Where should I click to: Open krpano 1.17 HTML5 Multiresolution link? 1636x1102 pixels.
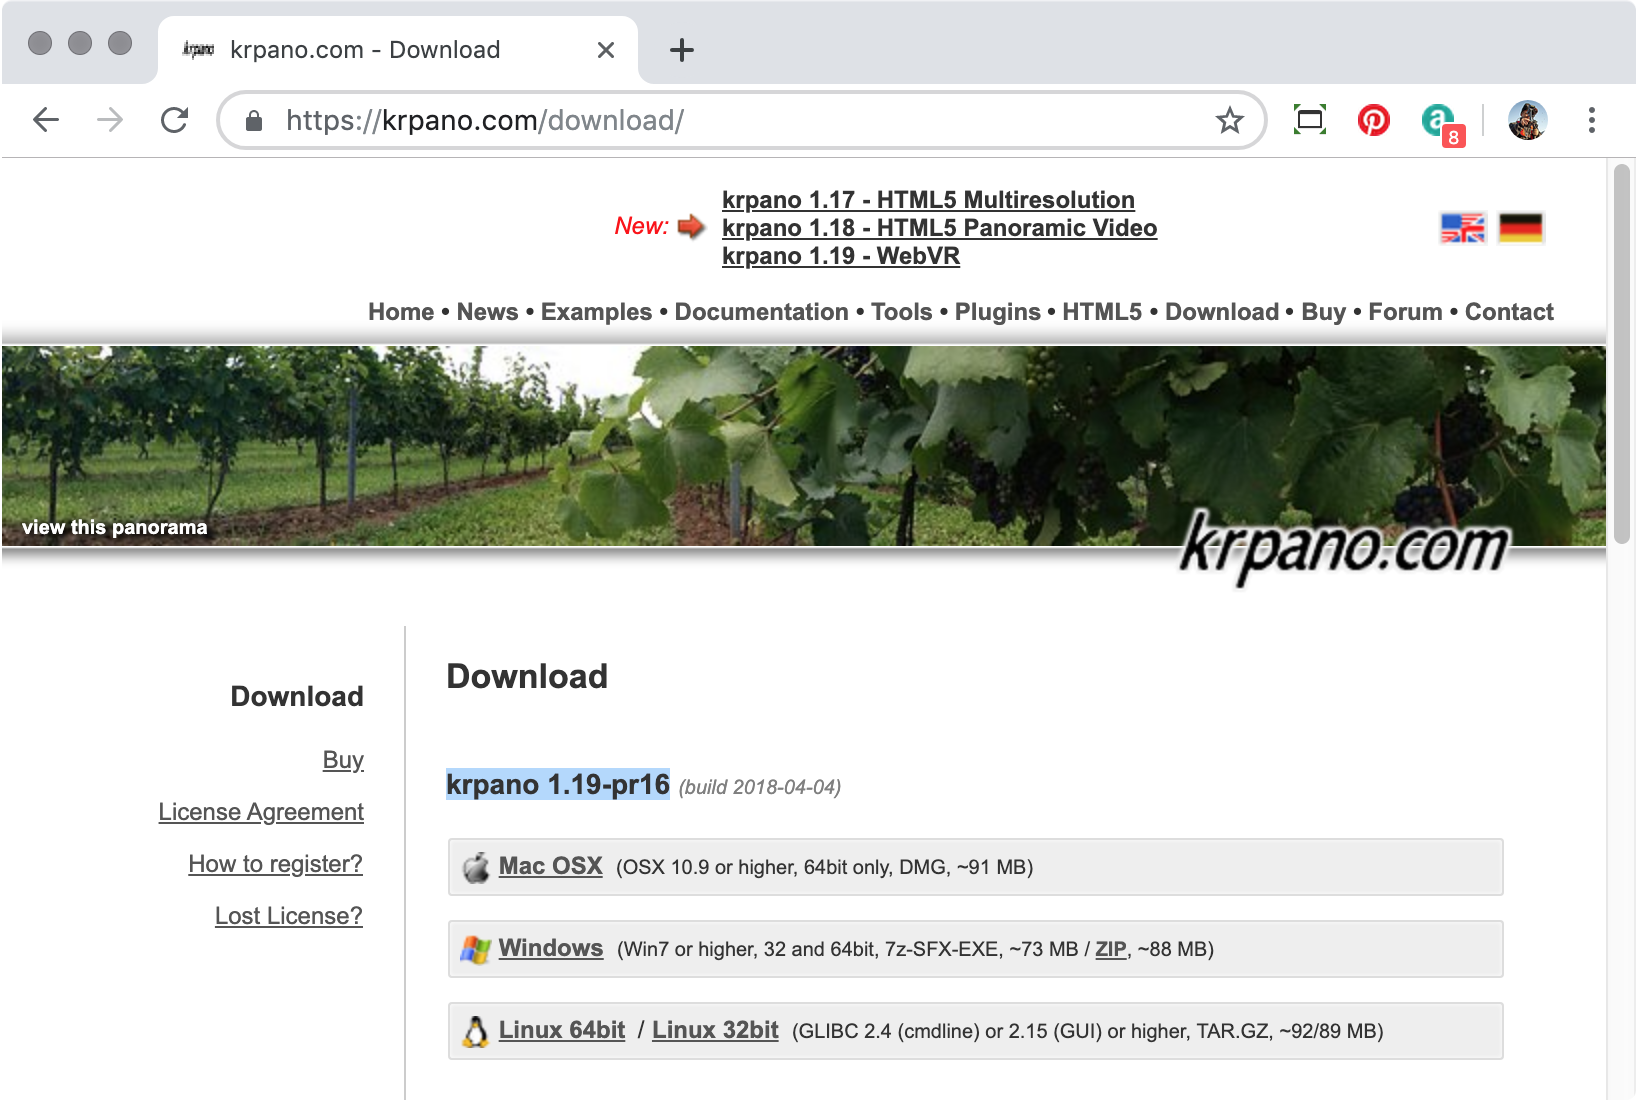pyautogui.click(x=928, y=200)
